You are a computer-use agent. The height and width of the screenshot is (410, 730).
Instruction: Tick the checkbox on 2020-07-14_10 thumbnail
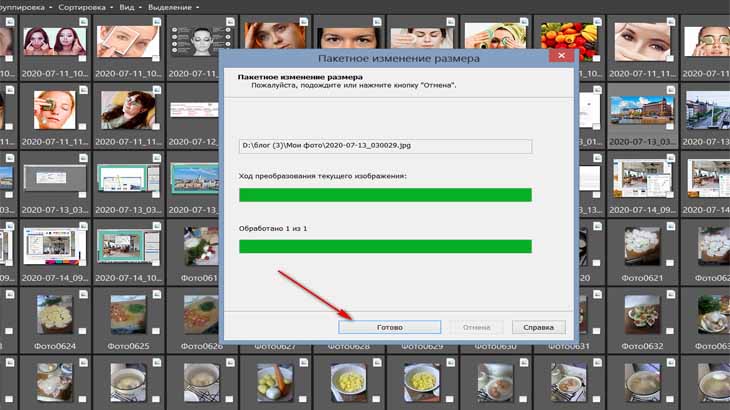click(156, 263)
